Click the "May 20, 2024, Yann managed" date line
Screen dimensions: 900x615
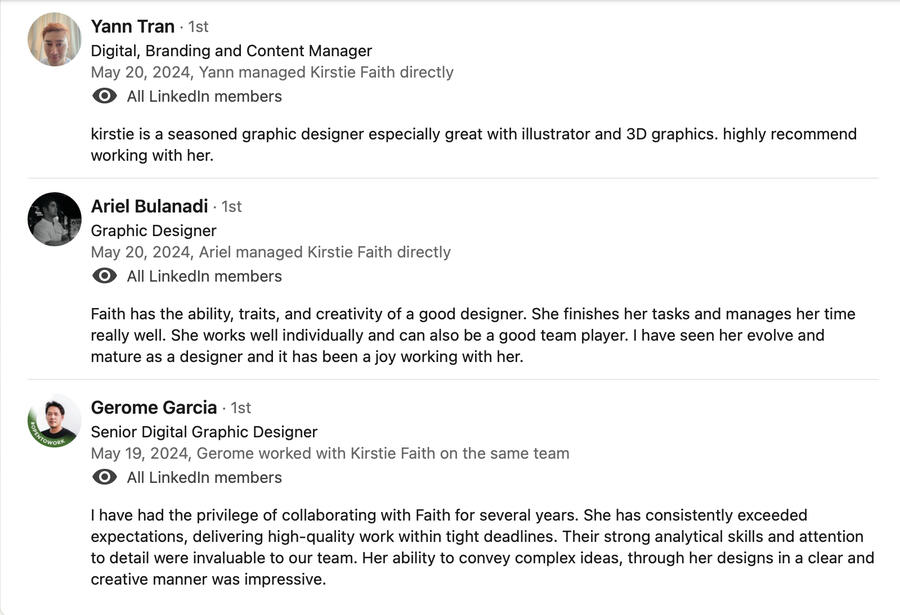272,73
